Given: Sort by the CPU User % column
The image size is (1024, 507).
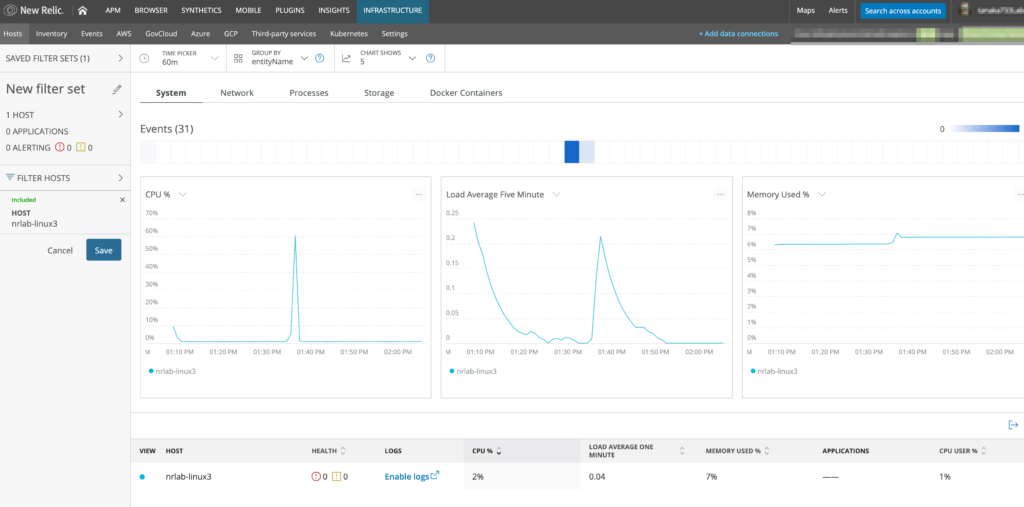Looking at the screenshot, I should pos(963,451).
